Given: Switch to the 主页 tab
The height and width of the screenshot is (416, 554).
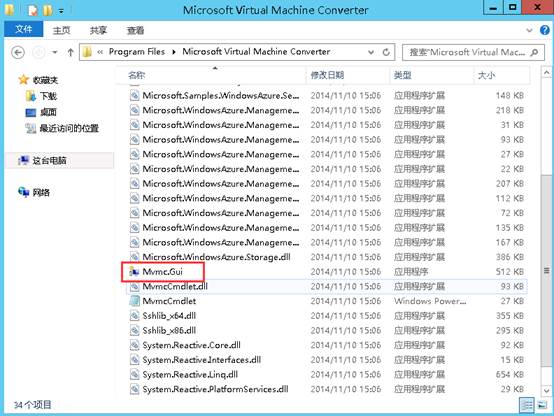Looking at the screenshot, I should 61,30.
